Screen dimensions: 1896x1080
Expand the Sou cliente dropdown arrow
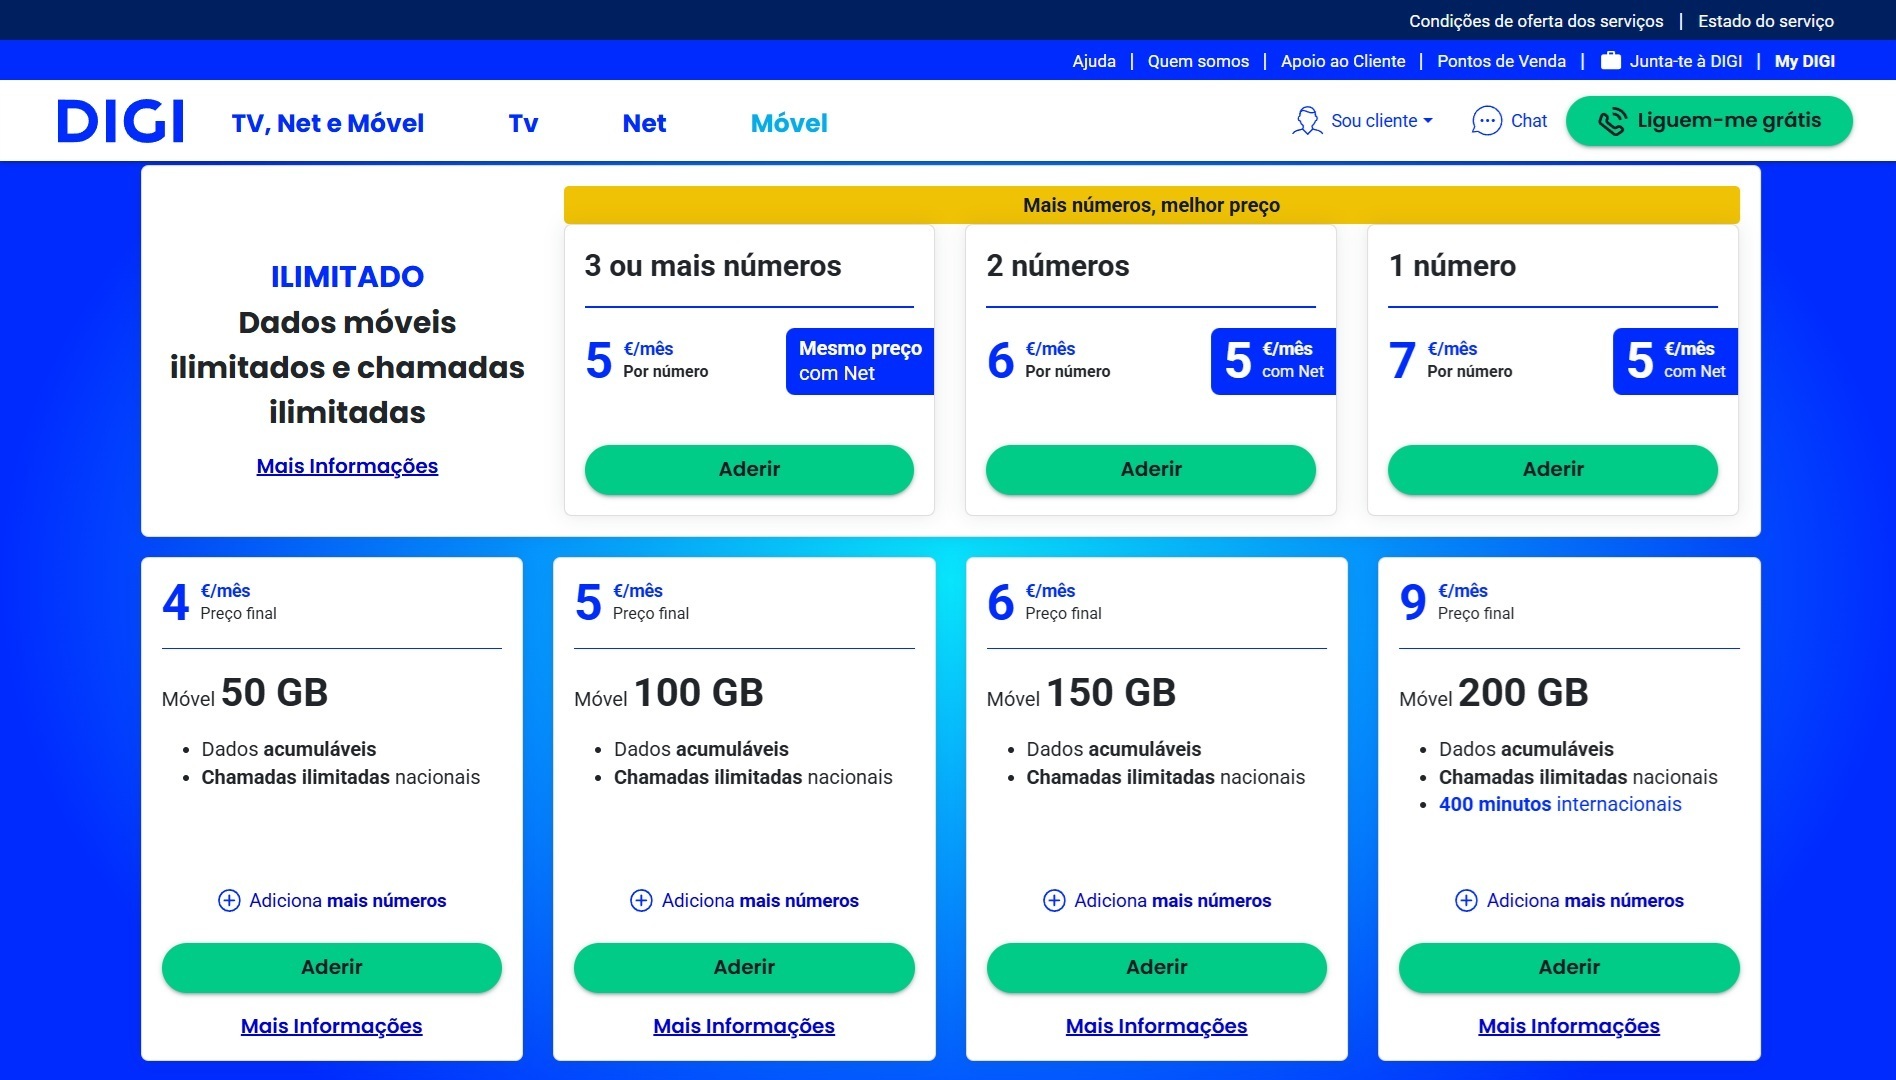click(1428, 121)
